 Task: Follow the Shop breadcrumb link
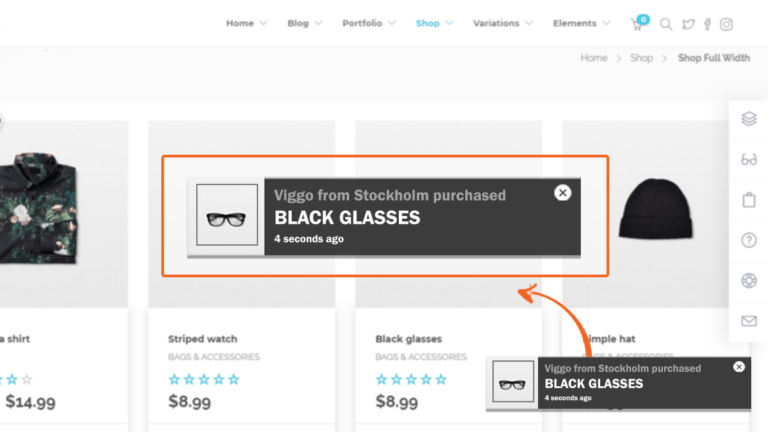pyautogui.click(x=641, y=58)
